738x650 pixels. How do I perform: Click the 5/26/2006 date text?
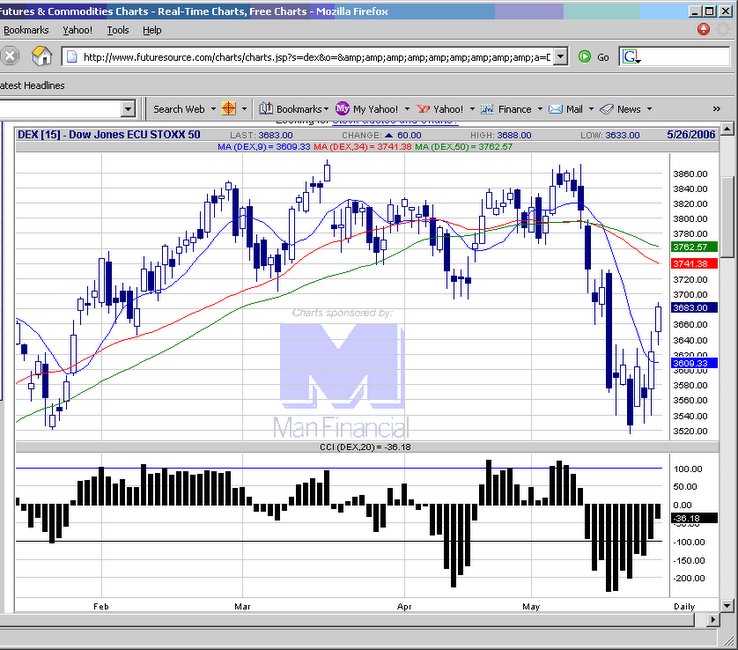pos(690,135)
